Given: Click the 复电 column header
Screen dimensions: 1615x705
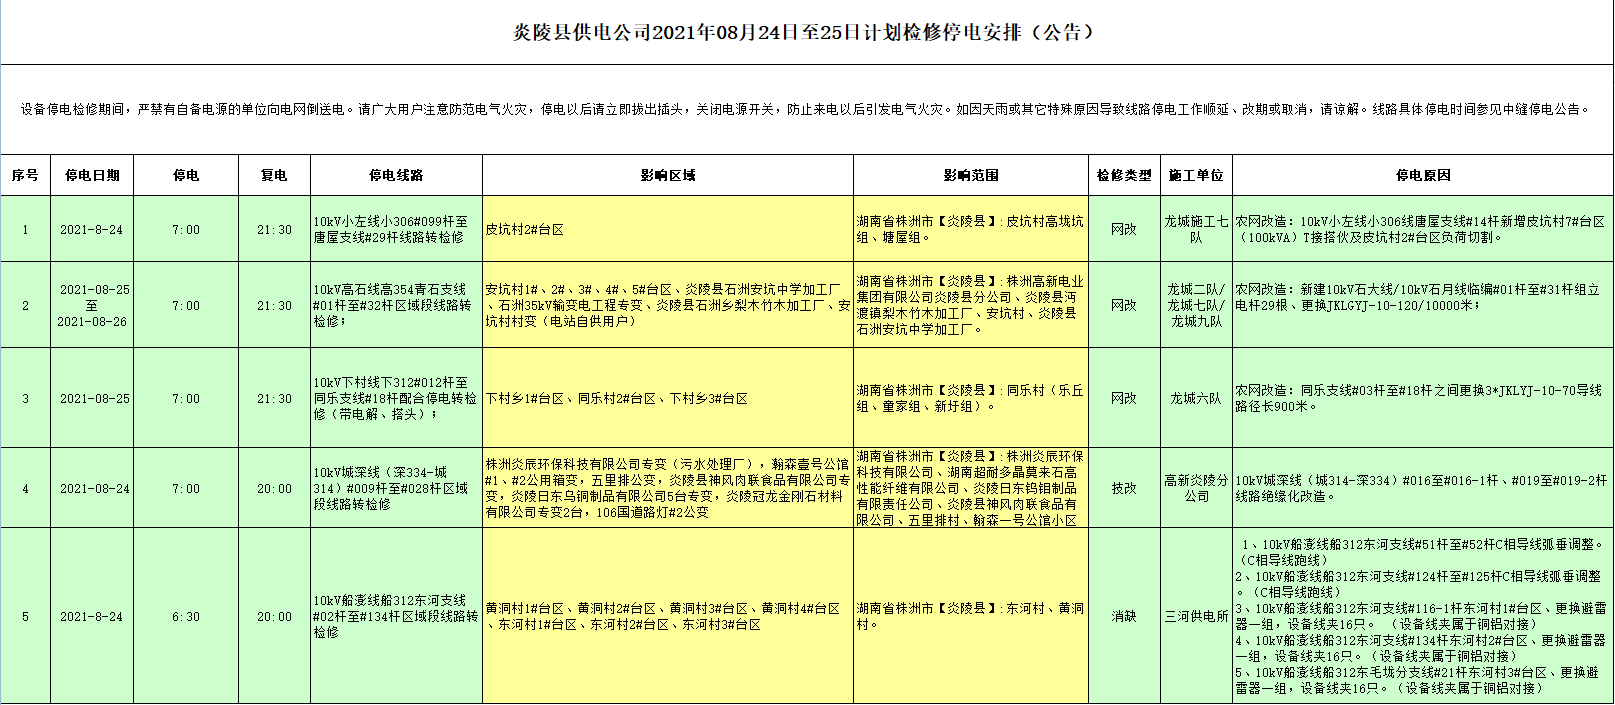Looking at the screenshot, I should point(274,175).
